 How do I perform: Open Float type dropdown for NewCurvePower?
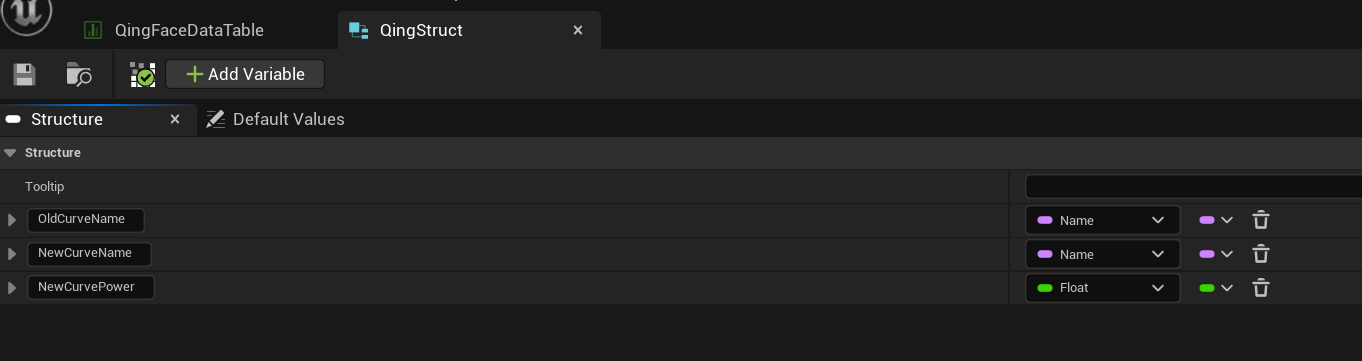(x=1102, y=288)
